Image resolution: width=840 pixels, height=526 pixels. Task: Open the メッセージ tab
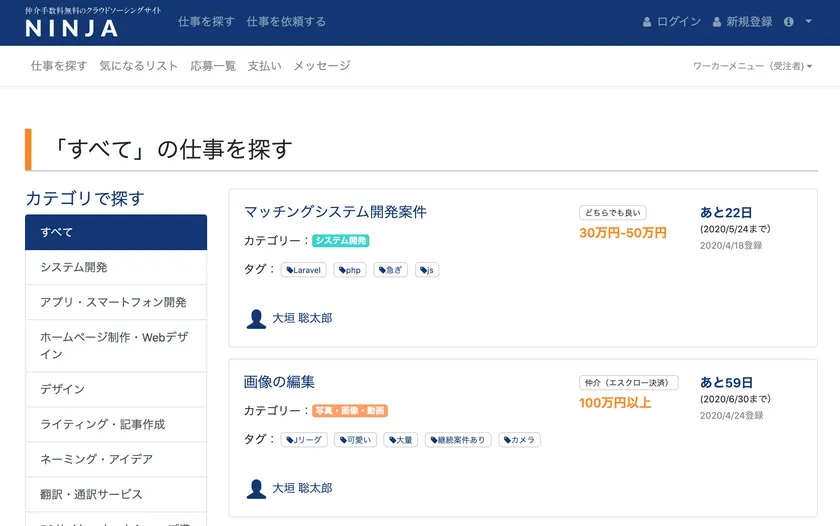[321, 66]
